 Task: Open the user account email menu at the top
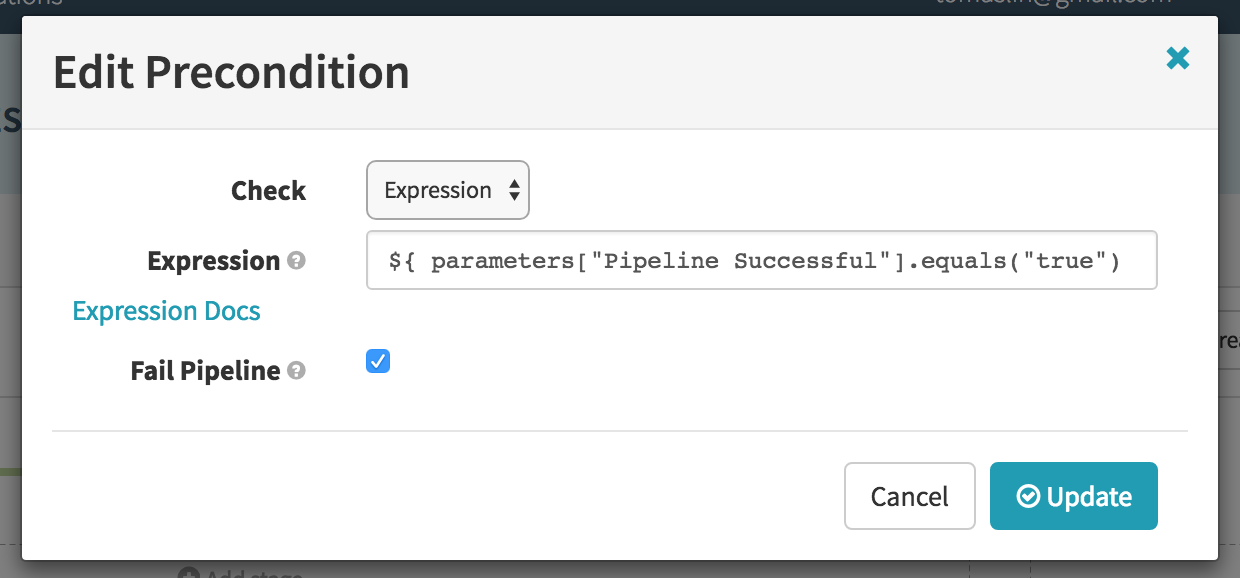coord(1055,3)
